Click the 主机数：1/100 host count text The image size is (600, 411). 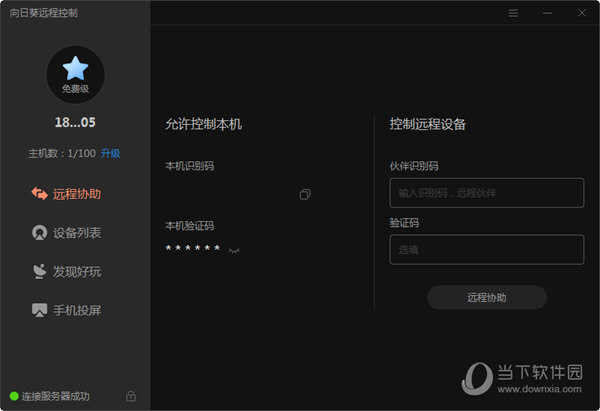62,153
